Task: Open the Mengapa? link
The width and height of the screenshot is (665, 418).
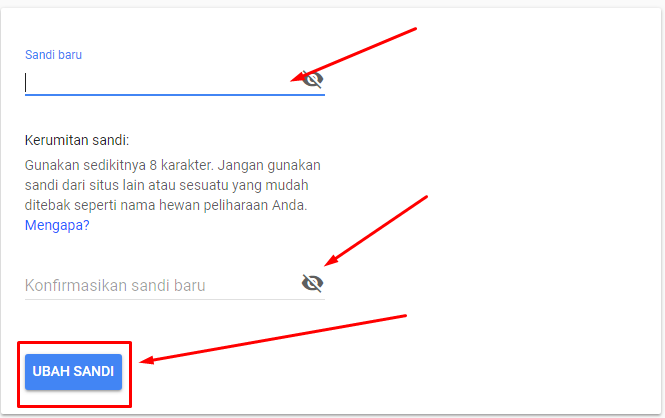Action: [x=57, y=225]
